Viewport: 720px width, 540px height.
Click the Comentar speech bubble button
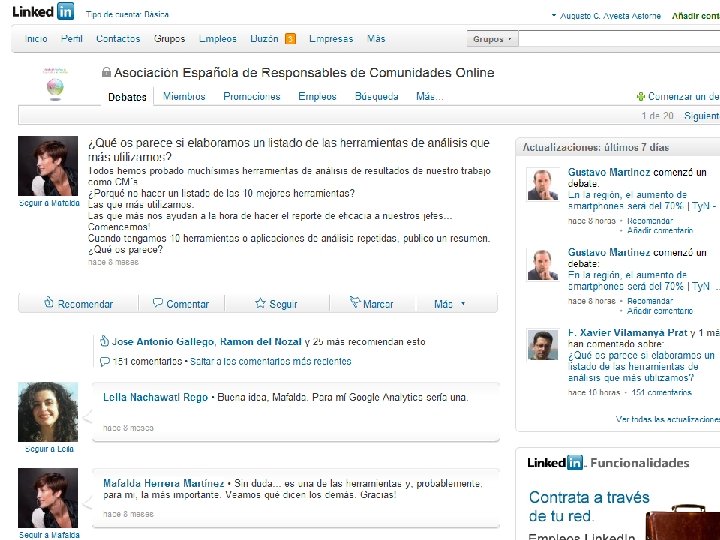(181, 304)
